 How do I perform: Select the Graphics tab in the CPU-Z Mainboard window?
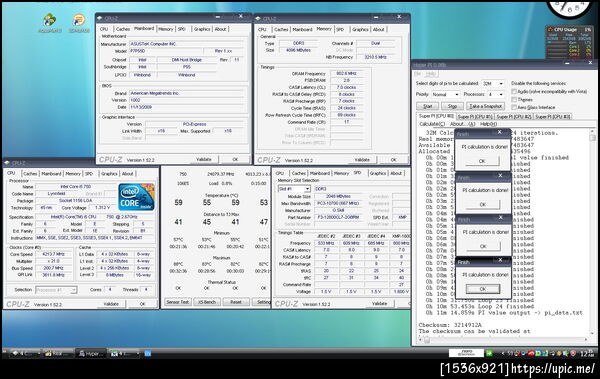click(x=202, y=29)
